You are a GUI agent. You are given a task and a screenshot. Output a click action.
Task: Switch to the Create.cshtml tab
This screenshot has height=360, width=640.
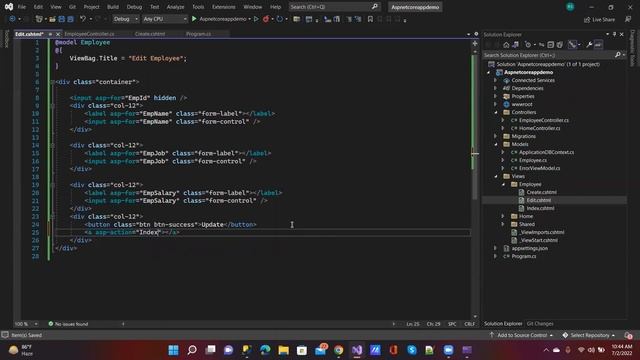(150, 34)
